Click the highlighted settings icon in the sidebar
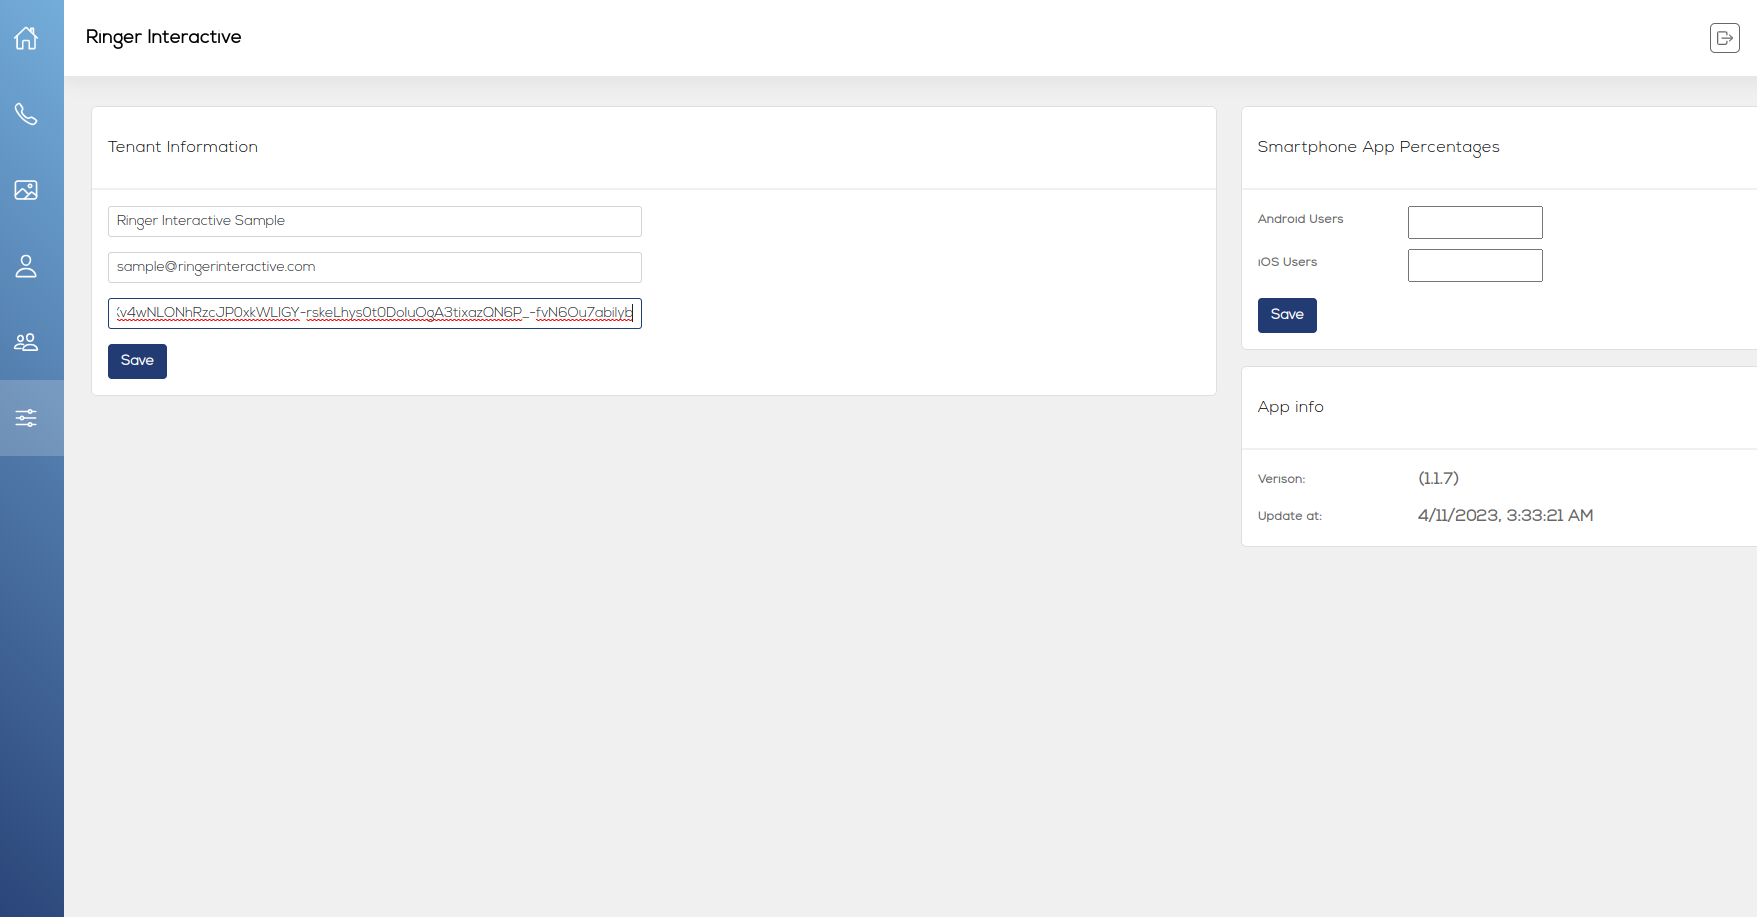Viewport: 1757px width, 917px height. (x=25, y=418)
